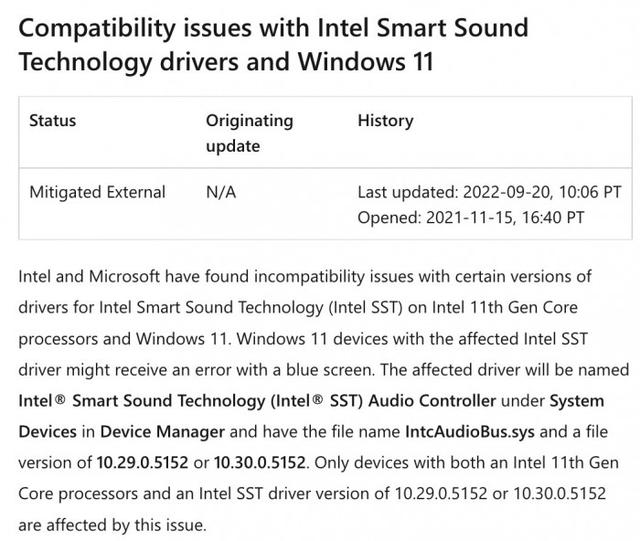Select the Status column header

click(53, 121)
